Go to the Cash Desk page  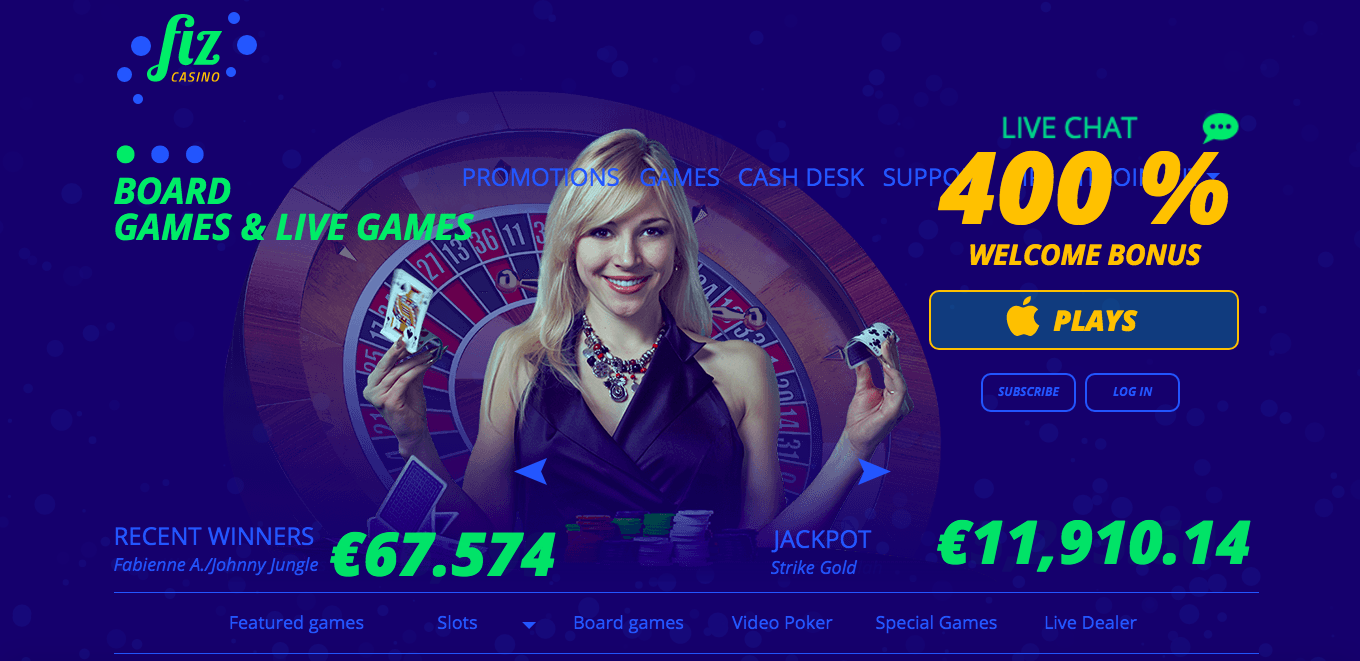click(x=801, y=177)
